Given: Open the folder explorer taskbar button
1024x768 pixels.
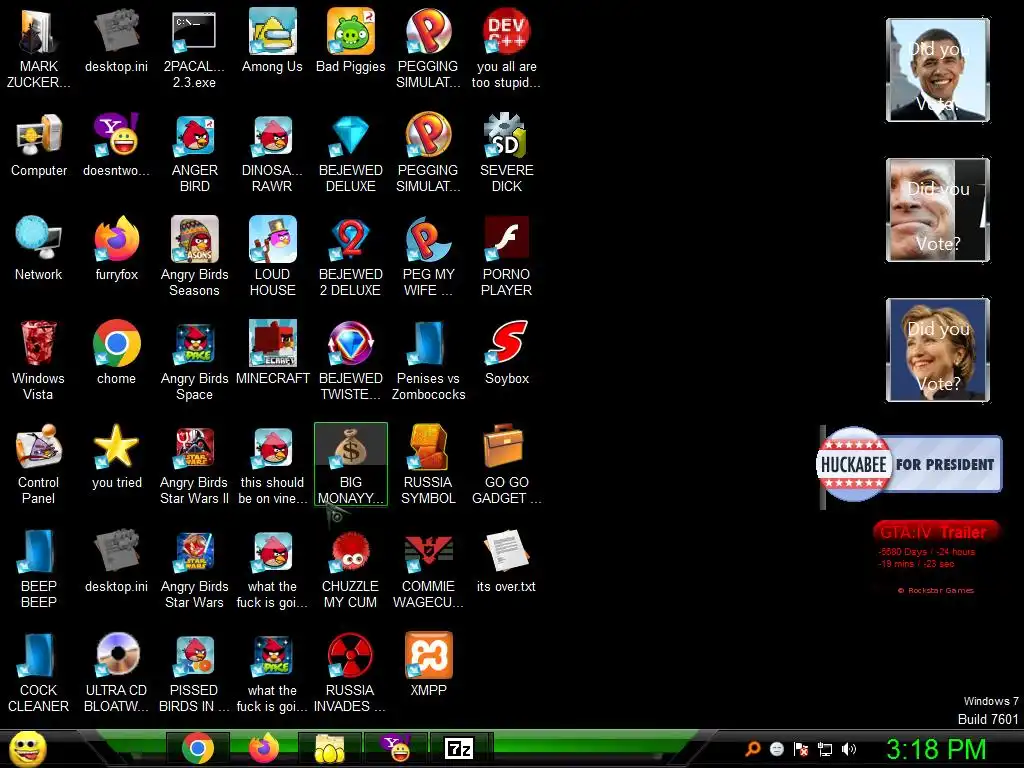Looking at the screenshot, I should pos(330,748).
